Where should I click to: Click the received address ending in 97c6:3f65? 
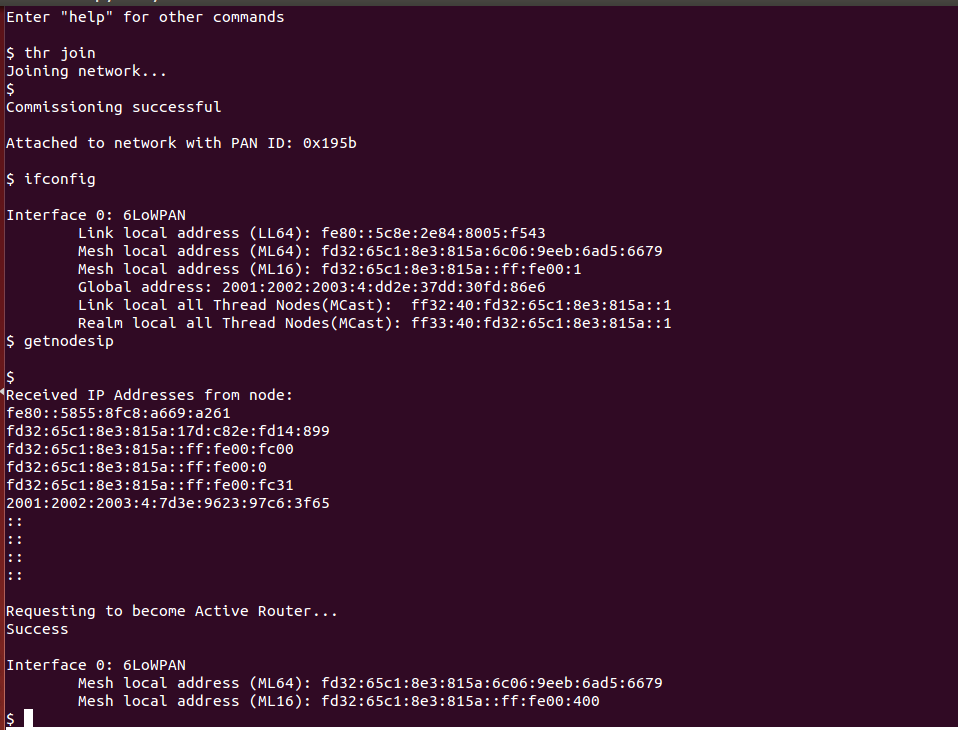(167, 503)
